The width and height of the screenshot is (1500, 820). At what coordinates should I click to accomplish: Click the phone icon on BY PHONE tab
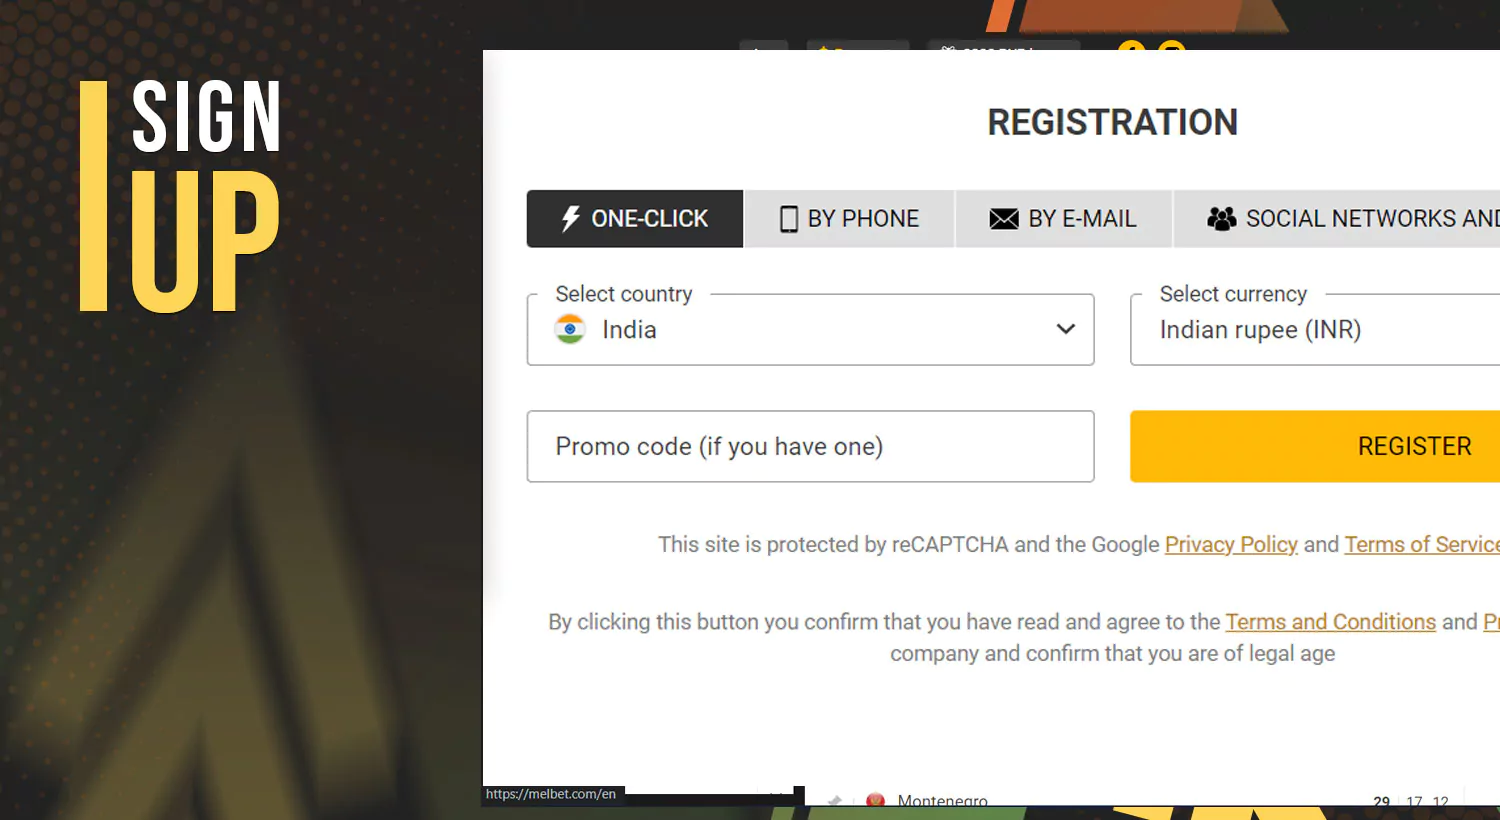(x=790, y=218)
